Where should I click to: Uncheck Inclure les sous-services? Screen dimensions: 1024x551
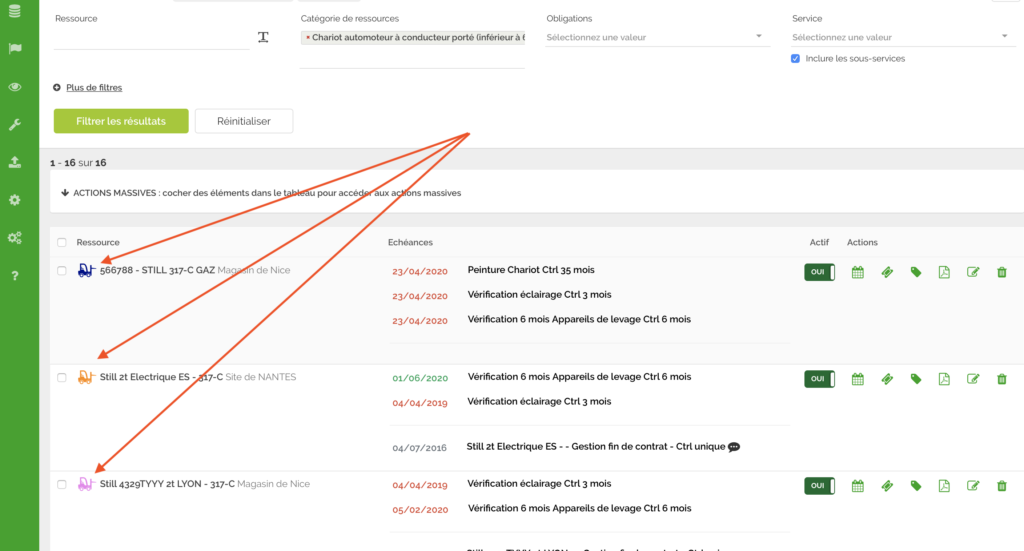tap(795, 59)
